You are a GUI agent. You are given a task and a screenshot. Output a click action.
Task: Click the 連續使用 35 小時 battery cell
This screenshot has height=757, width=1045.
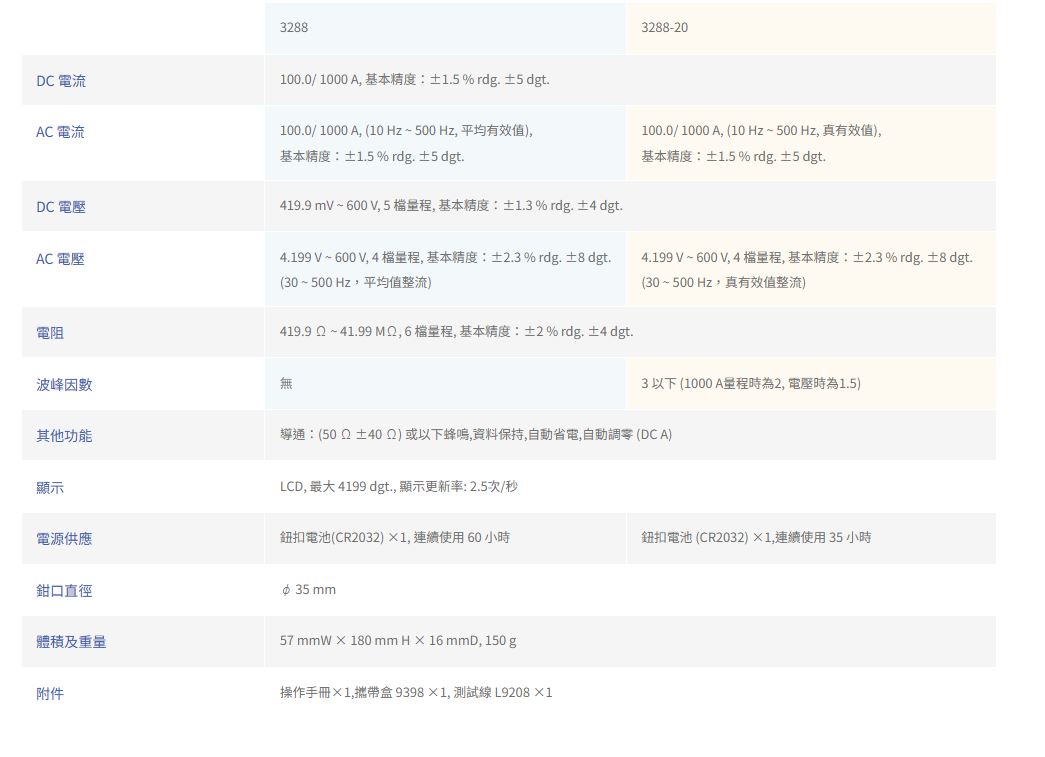pos(756,538)
